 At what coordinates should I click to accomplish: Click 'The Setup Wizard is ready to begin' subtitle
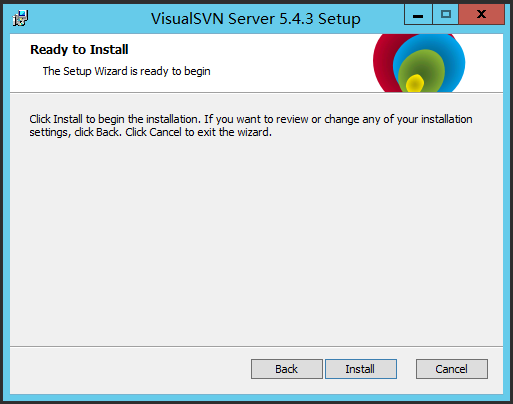127,71
